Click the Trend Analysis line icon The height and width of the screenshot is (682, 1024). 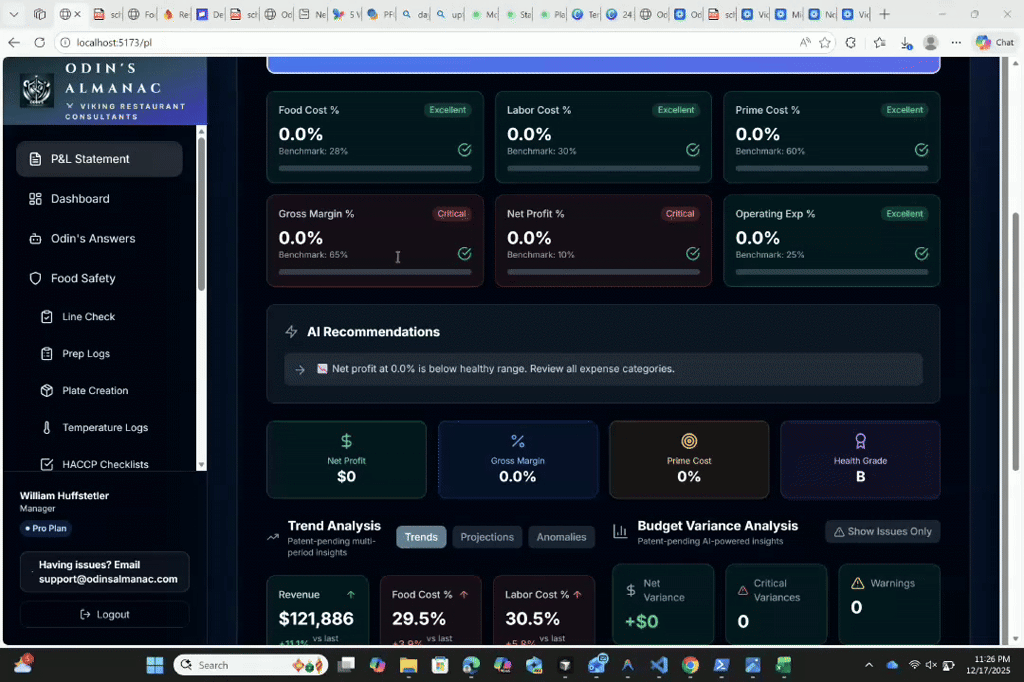coord(273,538)
